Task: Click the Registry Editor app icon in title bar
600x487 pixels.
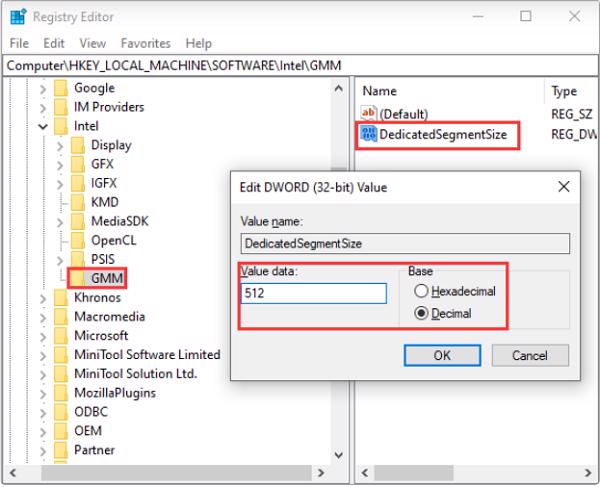Action: pos(18,16)
